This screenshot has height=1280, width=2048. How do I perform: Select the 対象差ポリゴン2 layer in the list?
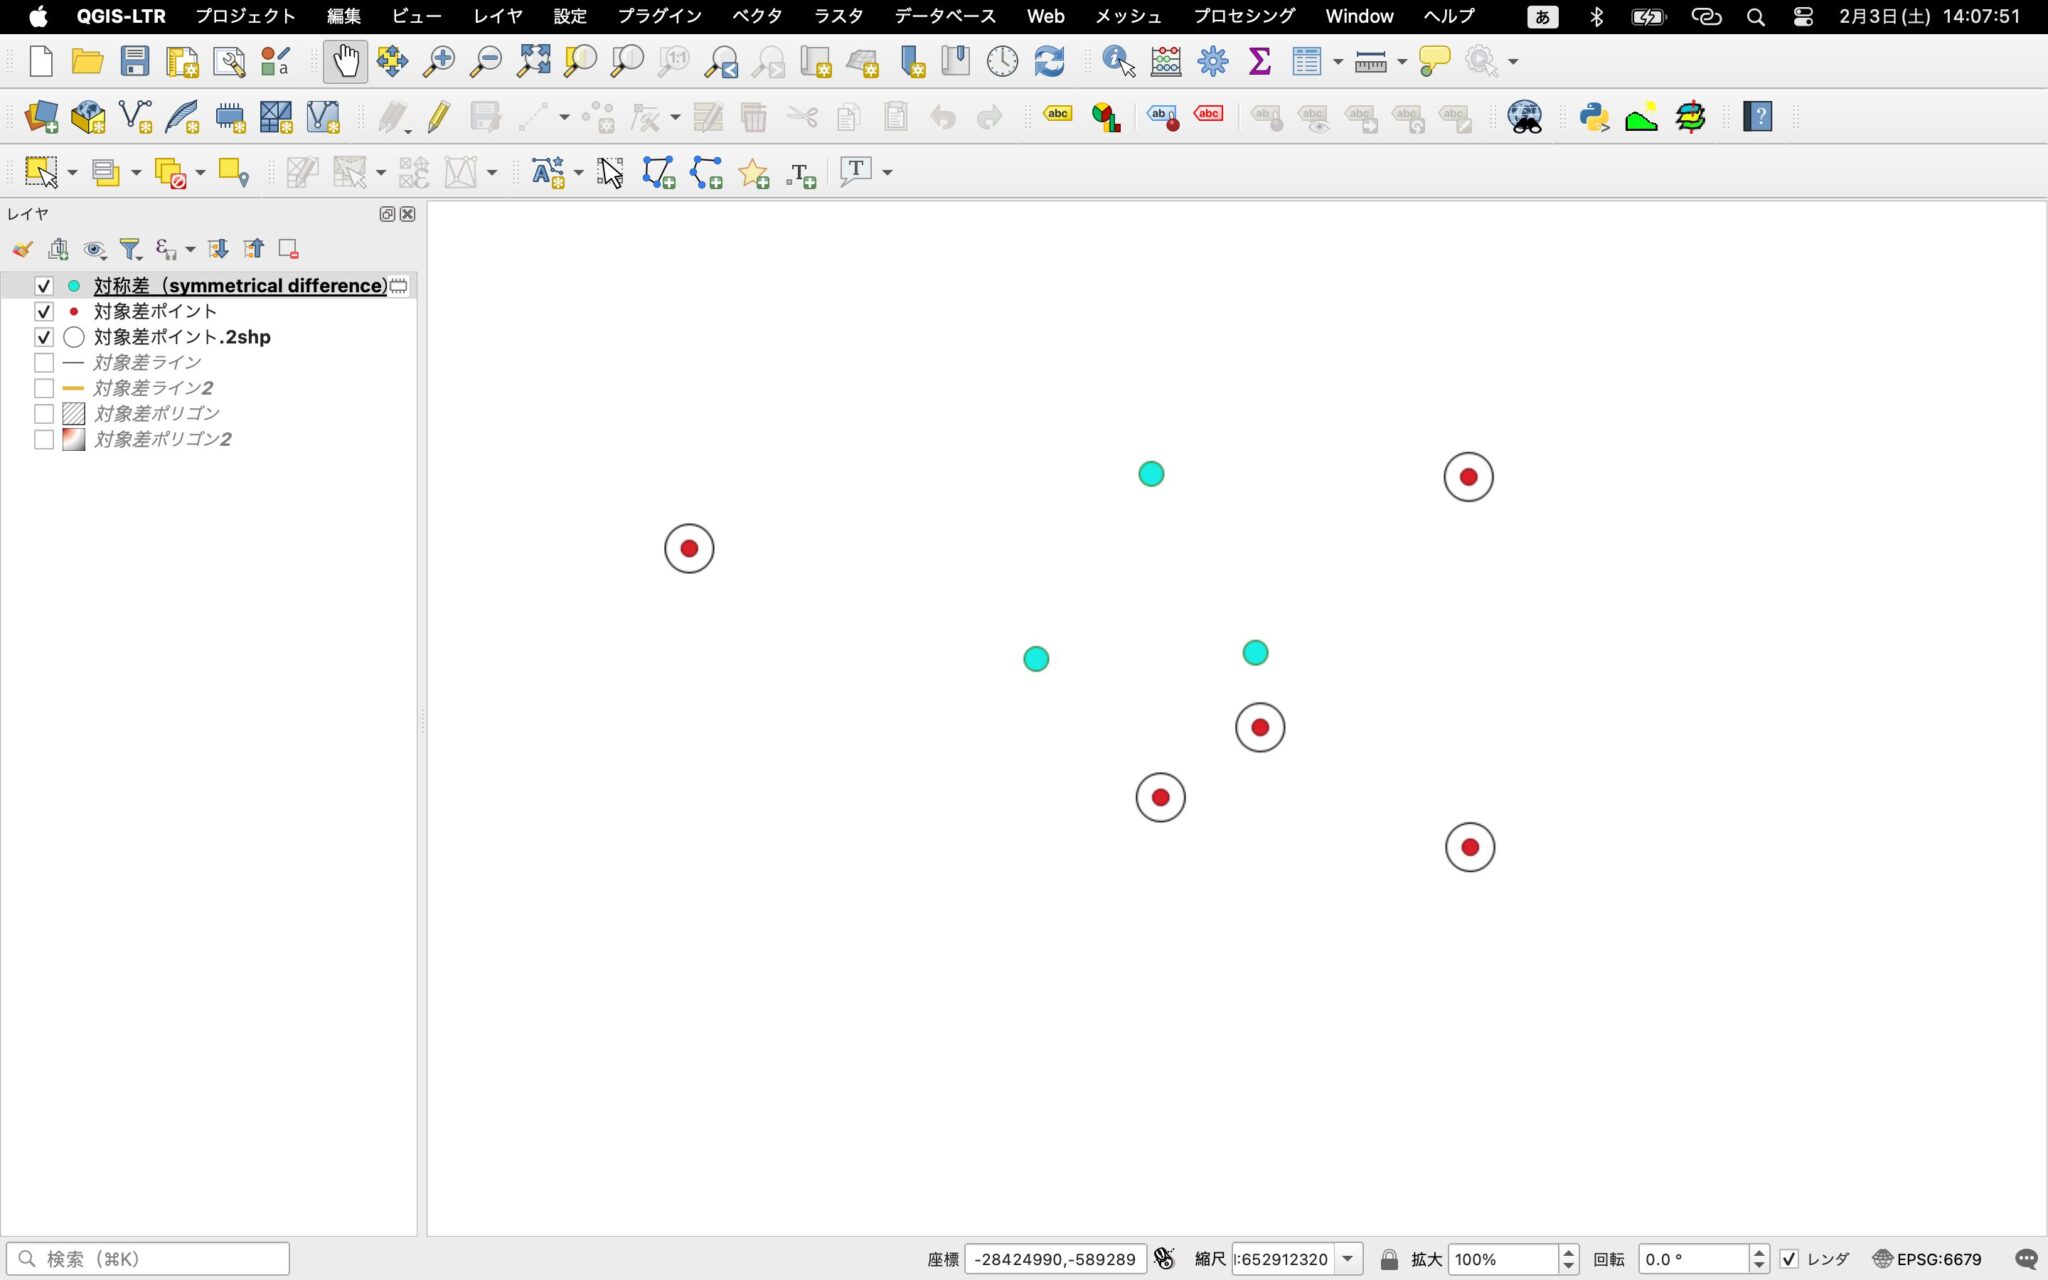coord(163,439)
